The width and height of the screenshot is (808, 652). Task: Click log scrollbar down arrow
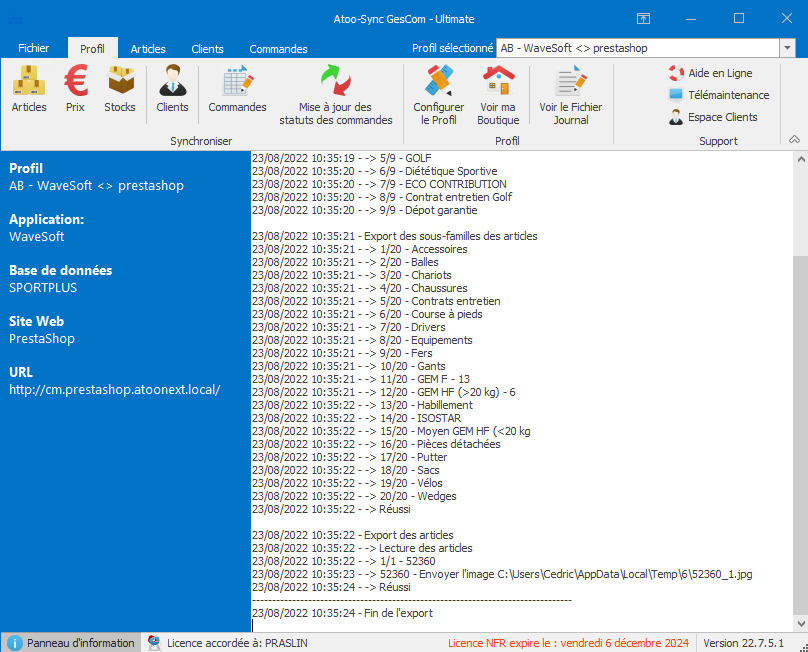(800, 623)
